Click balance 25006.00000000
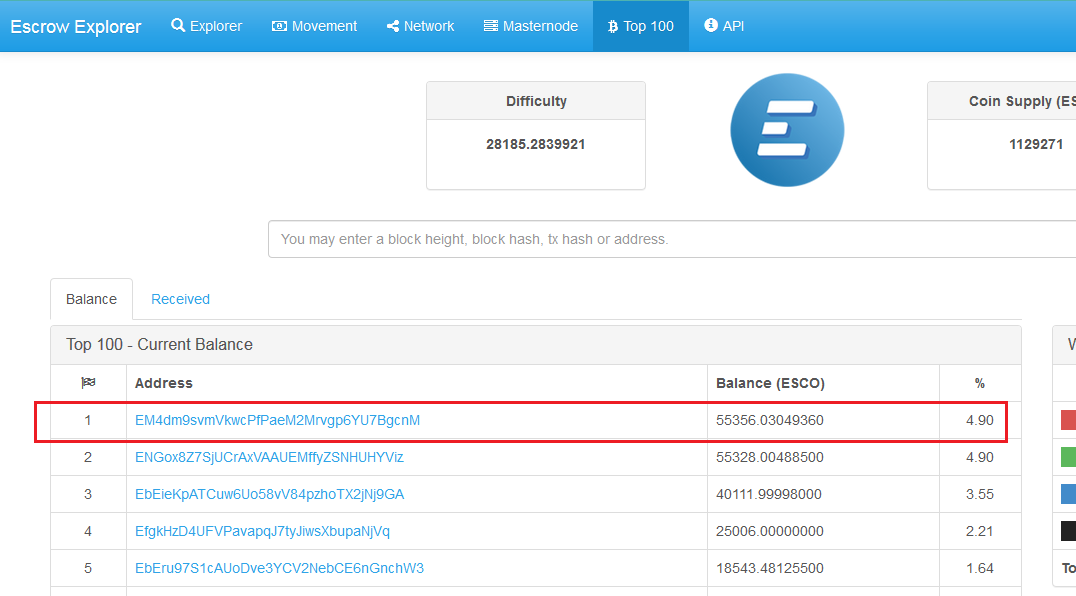Image resolution: width=1076 pixels, height=596 pixels. click(x=770, y=532)
